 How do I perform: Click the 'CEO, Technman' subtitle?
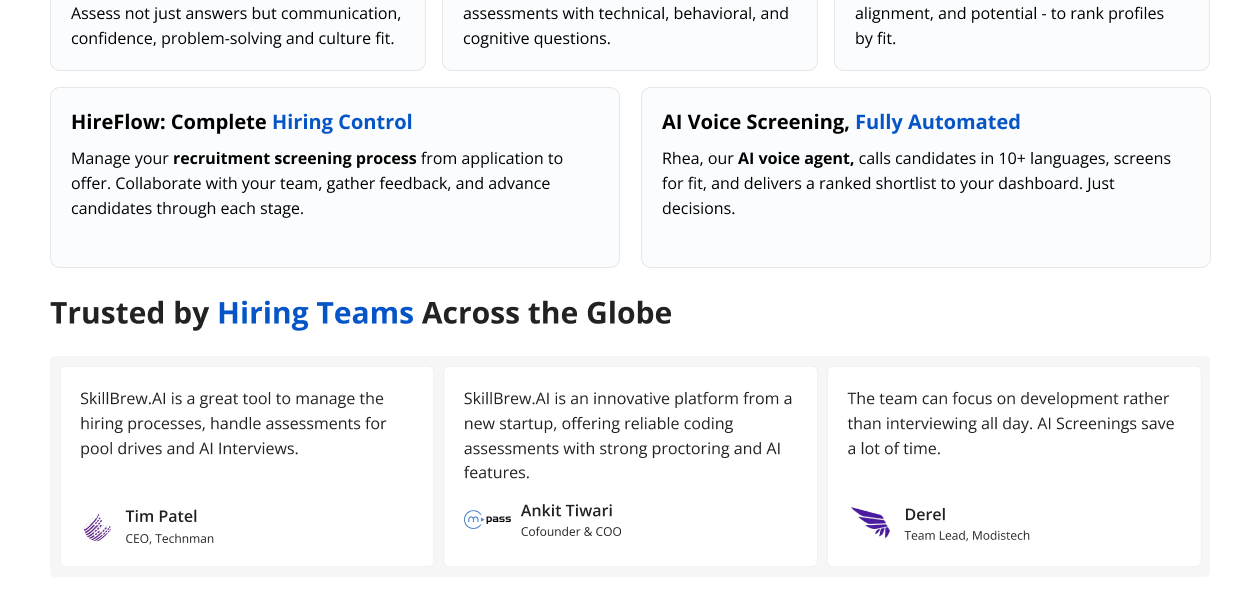tap(170, 538)
